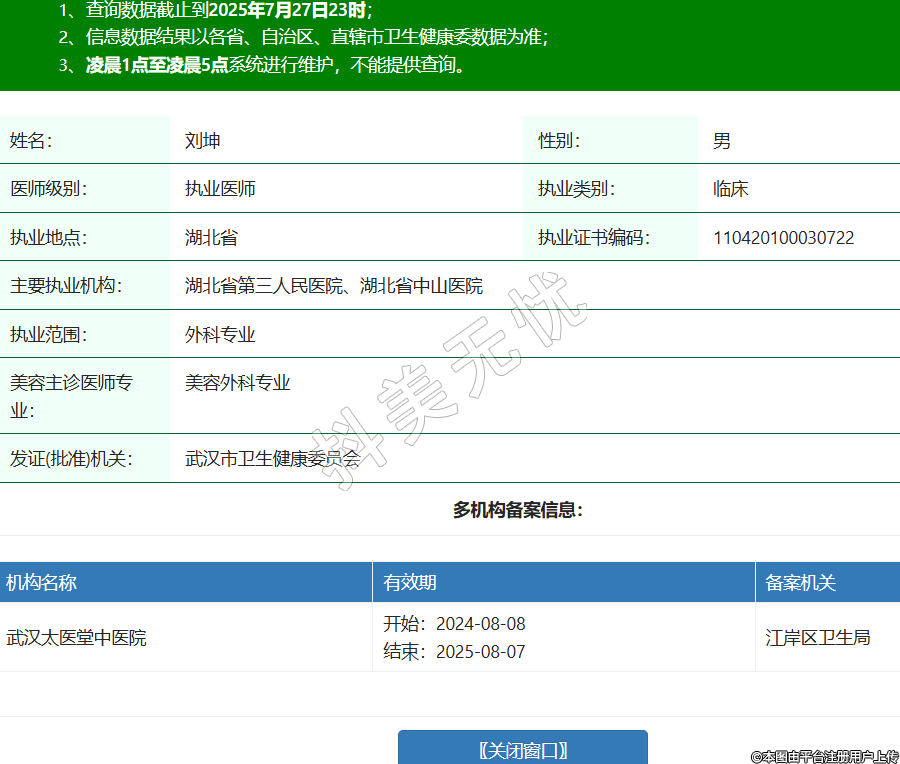Click the 有效期 column header
Screen dimensions: 900x764
(410, 583)
